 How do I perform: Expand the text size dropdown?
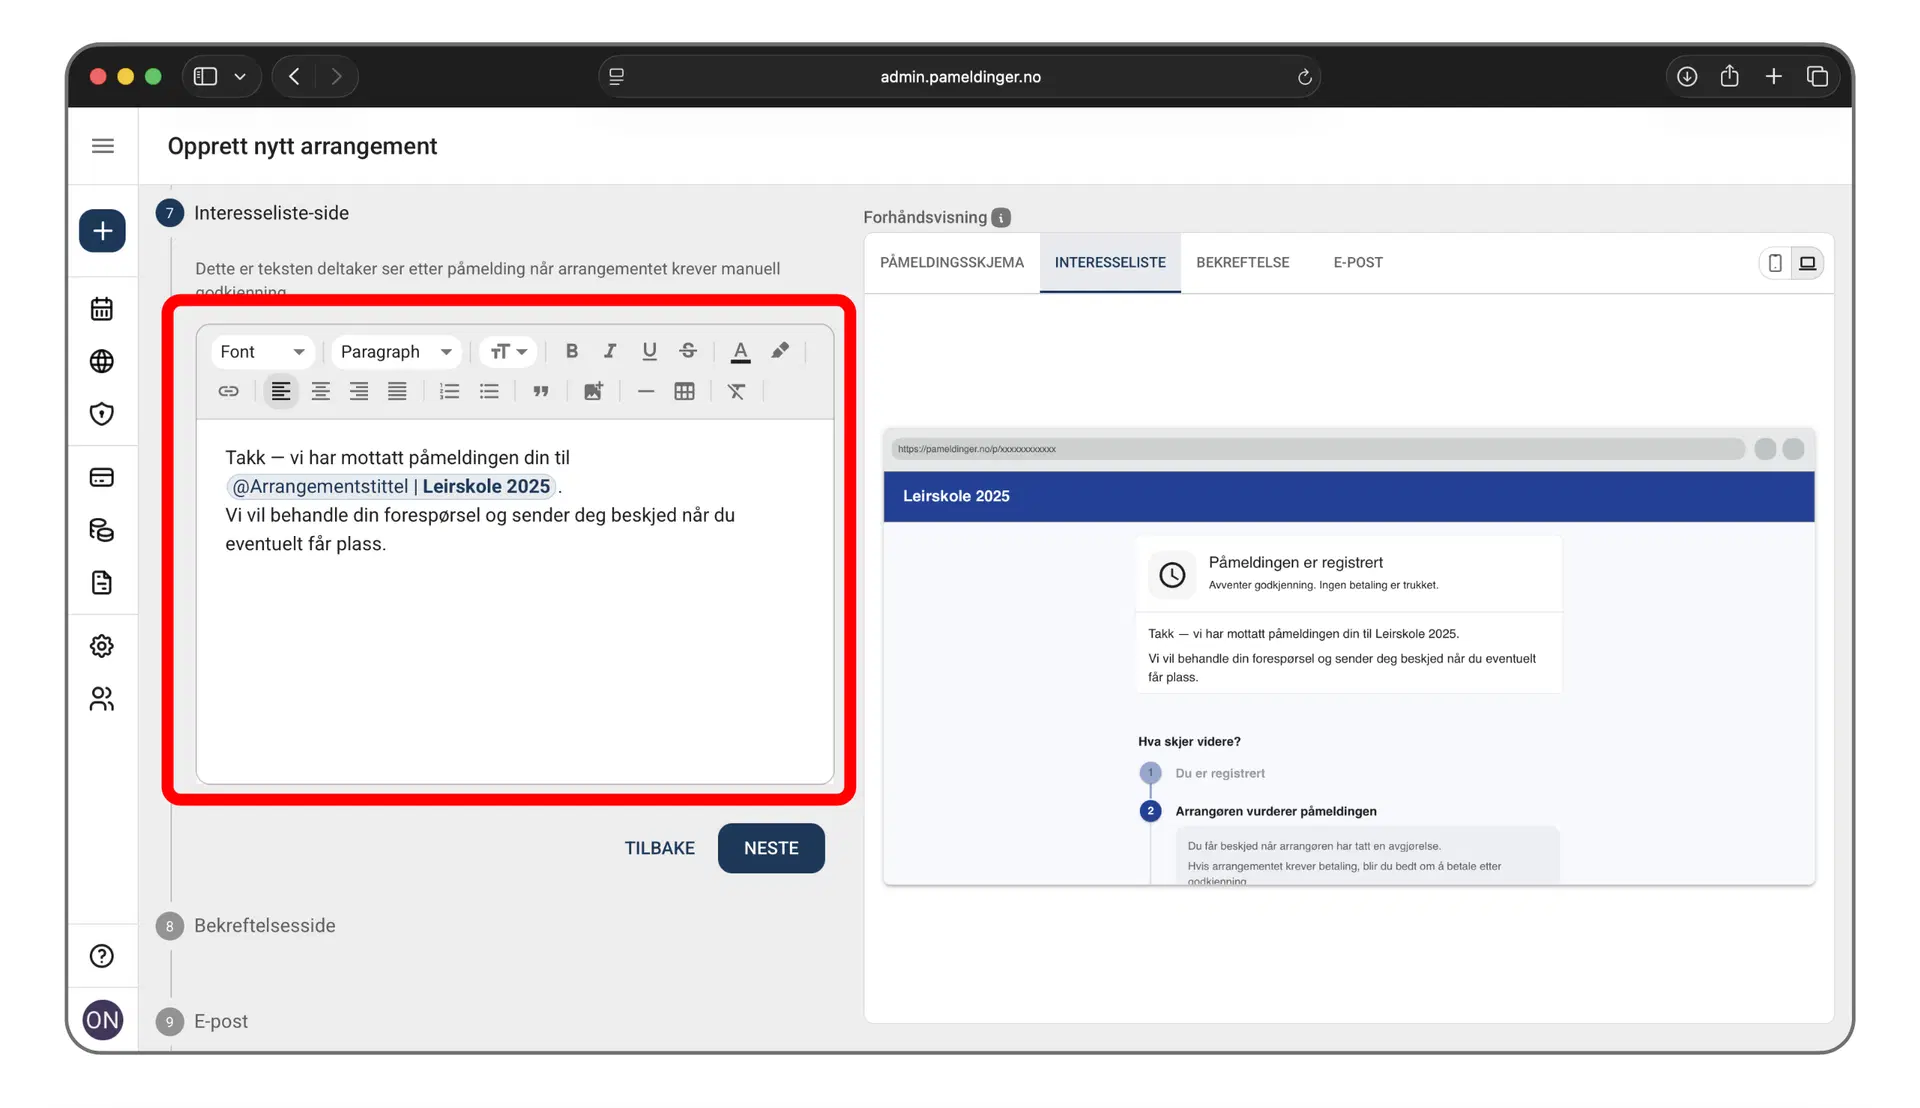click(508, 352)
